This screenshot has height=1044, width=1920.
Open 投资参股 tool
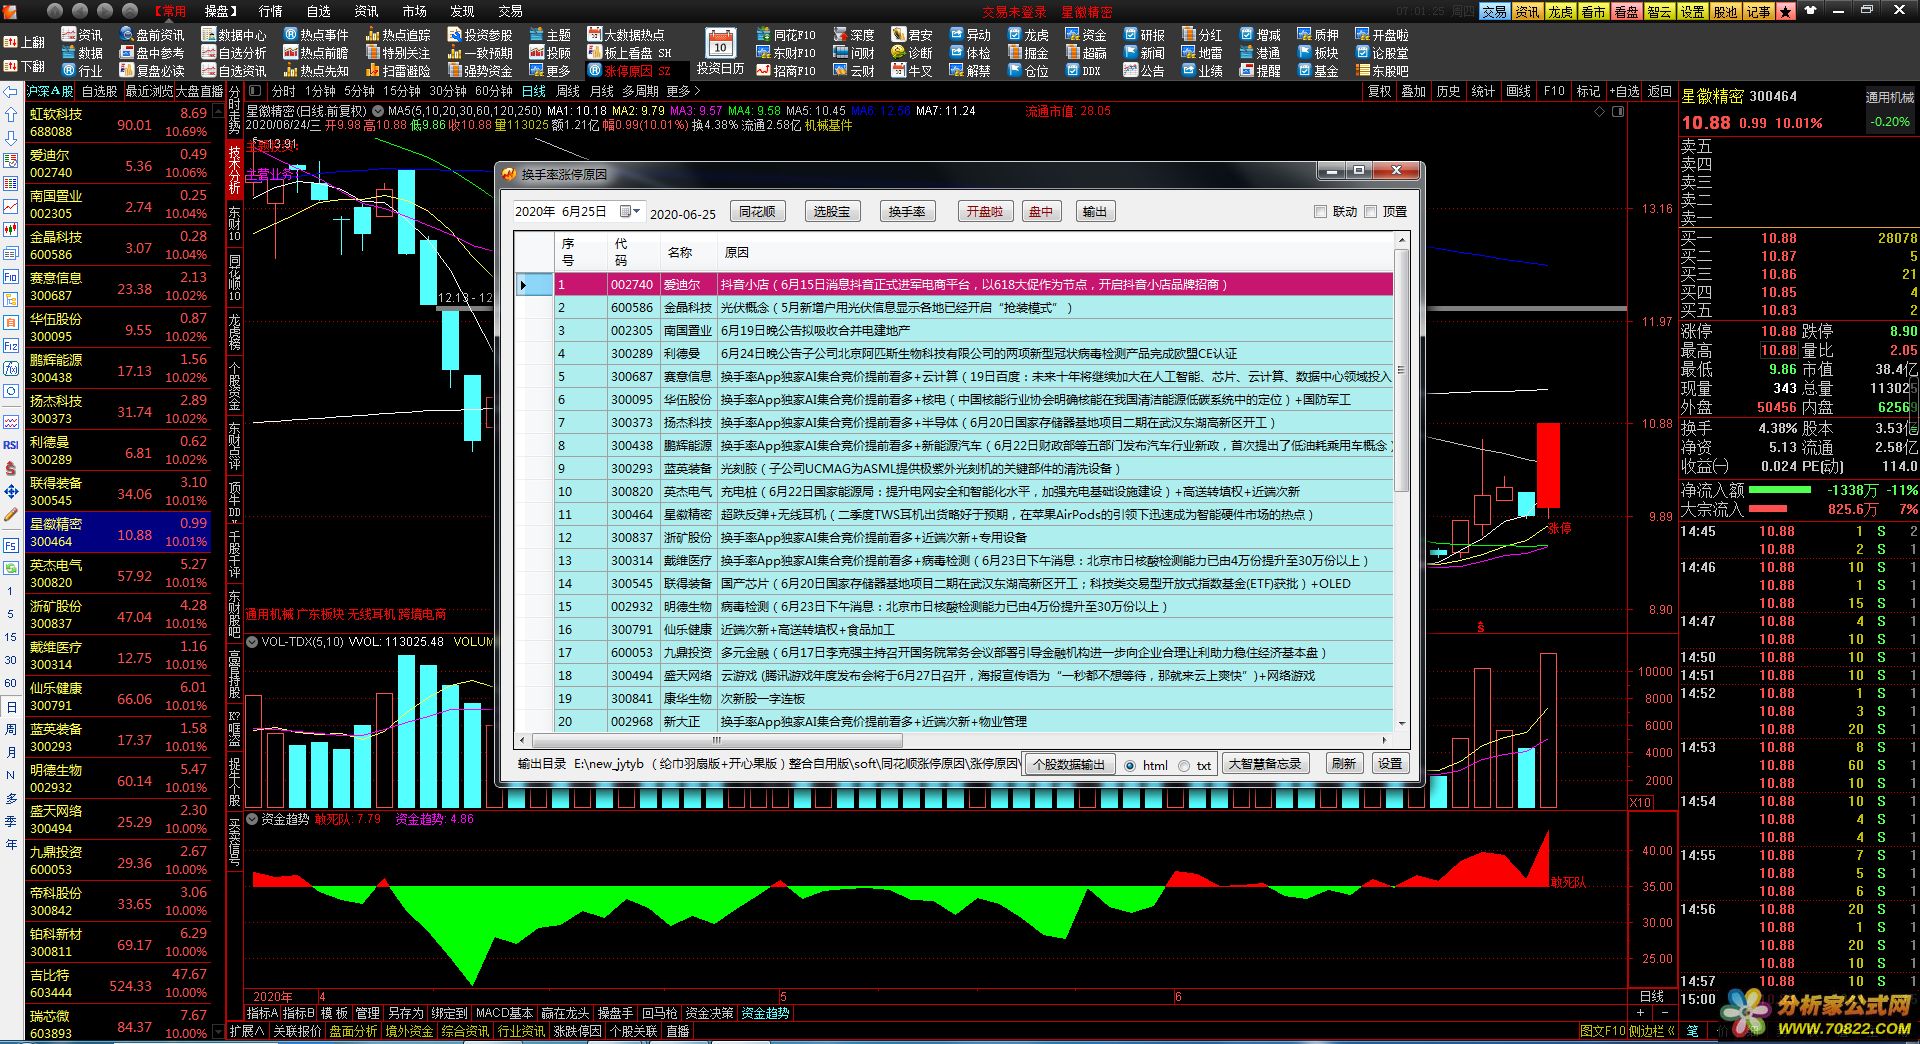pyautogui.click(x=480, y=35)
